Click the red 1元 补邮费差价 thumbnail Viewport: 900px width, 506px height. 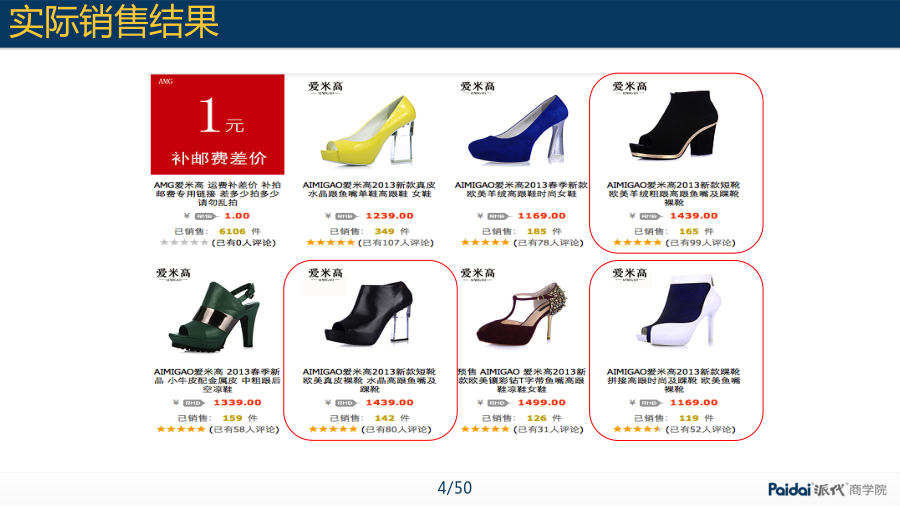point(218,124)
